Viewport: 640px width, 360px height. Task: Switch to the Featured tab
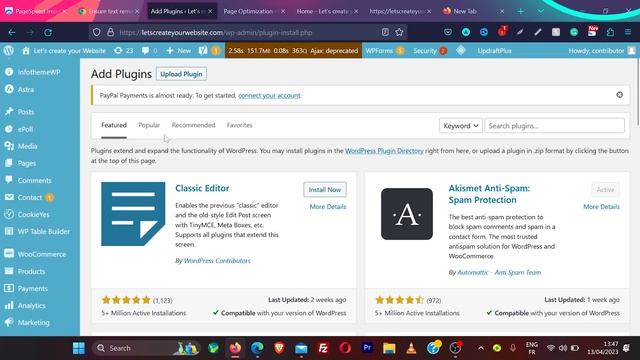pyautogui.click(x=114, y=125)
